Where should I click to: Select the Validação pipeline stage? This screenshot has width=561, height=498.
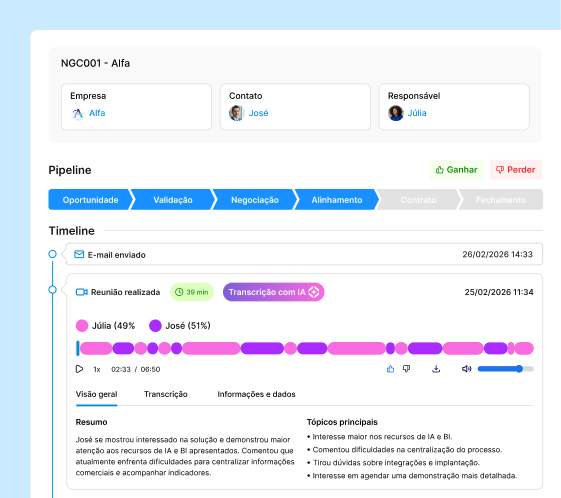coord(173,200)
